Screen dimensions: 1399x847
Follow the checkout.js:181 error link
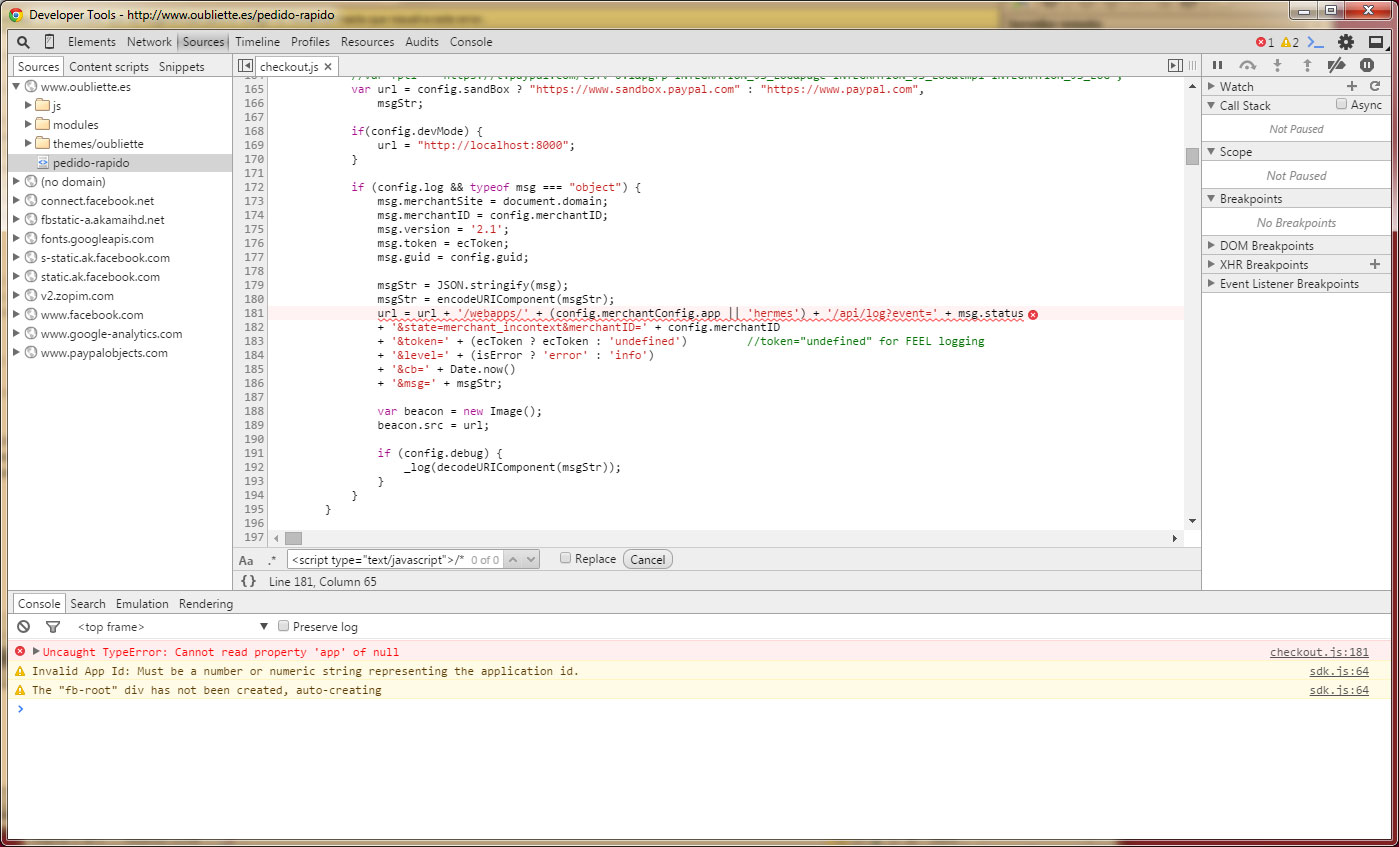pyautogui.click(x=1318, y=652)
